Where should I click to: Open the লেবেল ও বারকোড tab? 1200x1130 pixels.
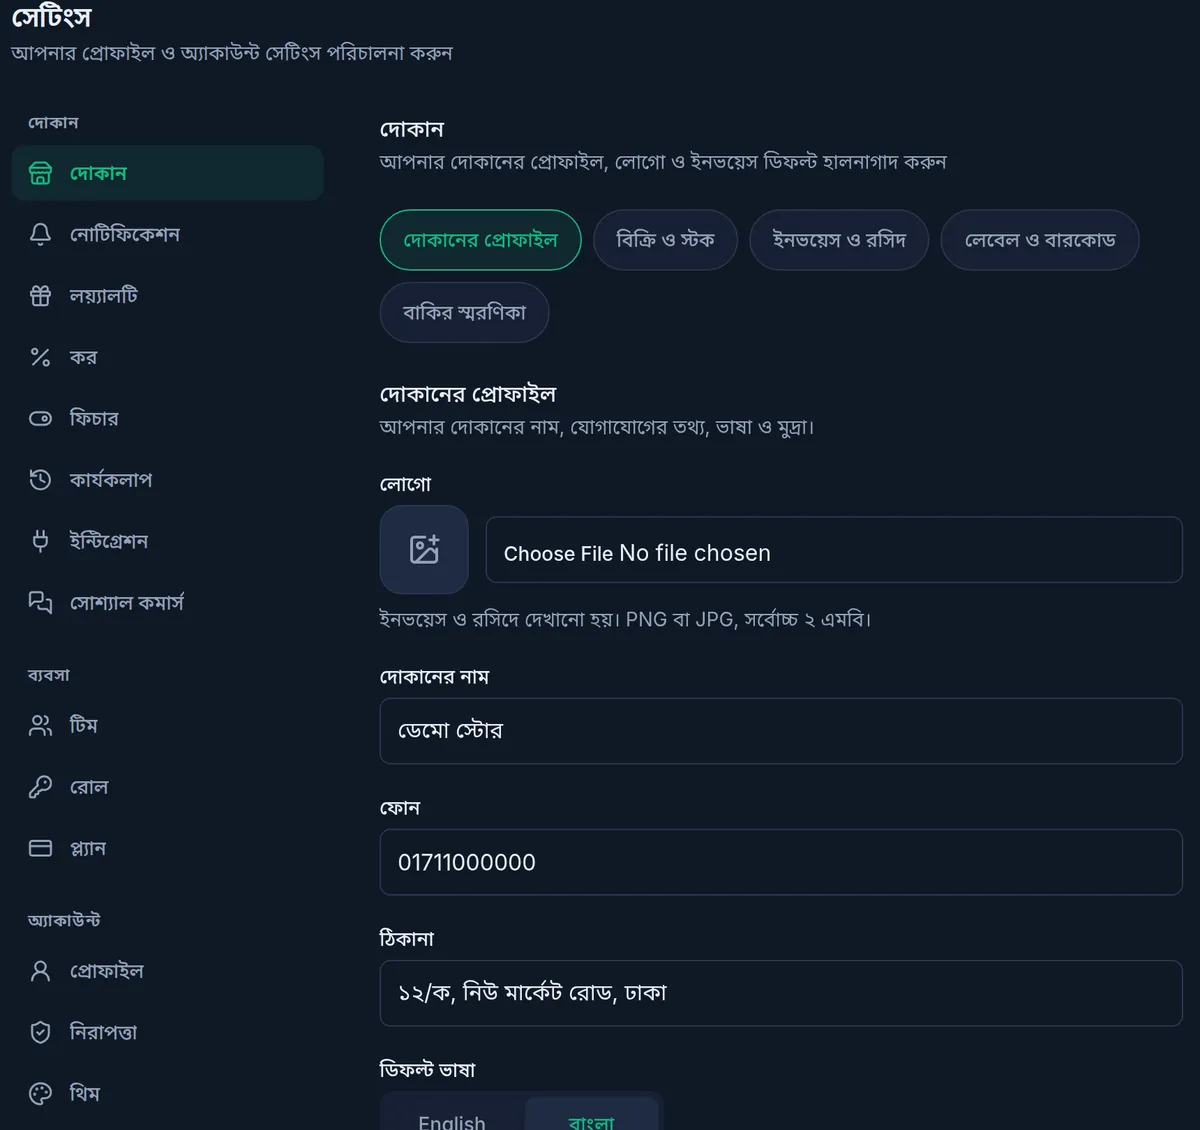click(x=1040, y=240)
